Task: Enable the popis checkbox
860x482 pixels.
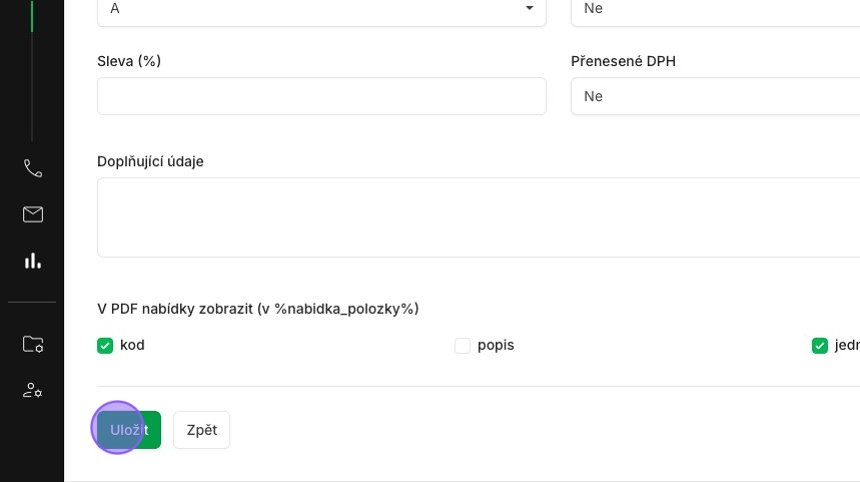Action: pos(462,345)
